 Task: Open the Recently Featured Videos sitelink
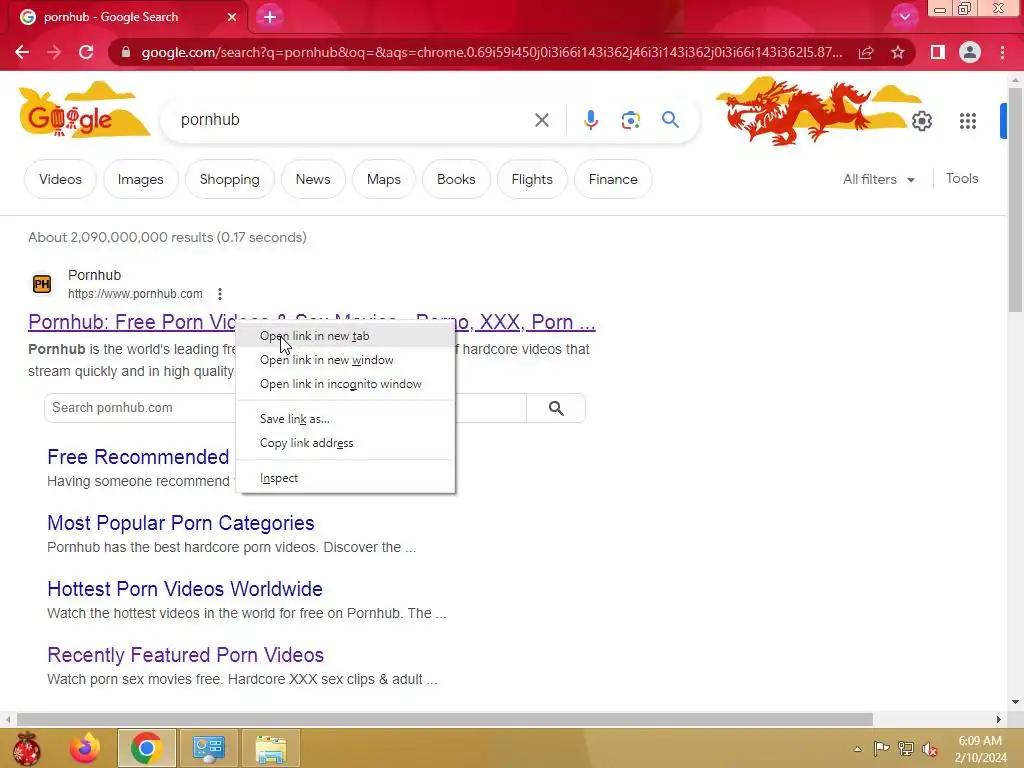tap(185, 655)
